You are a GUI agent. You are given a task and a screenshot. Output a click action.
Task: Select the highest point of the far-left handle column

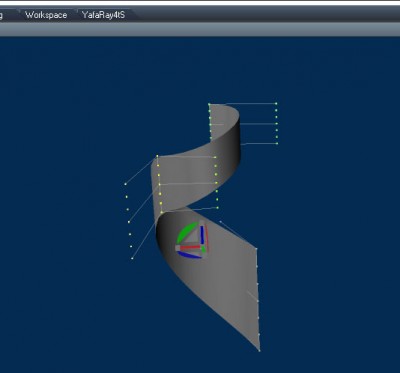pyautogui.click(x=125, y=184)
